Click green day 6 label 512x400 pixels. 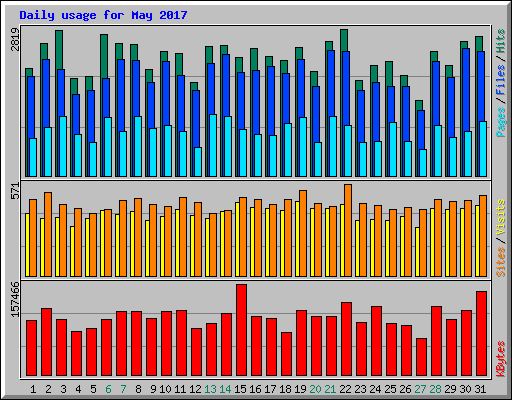point(108,389)
